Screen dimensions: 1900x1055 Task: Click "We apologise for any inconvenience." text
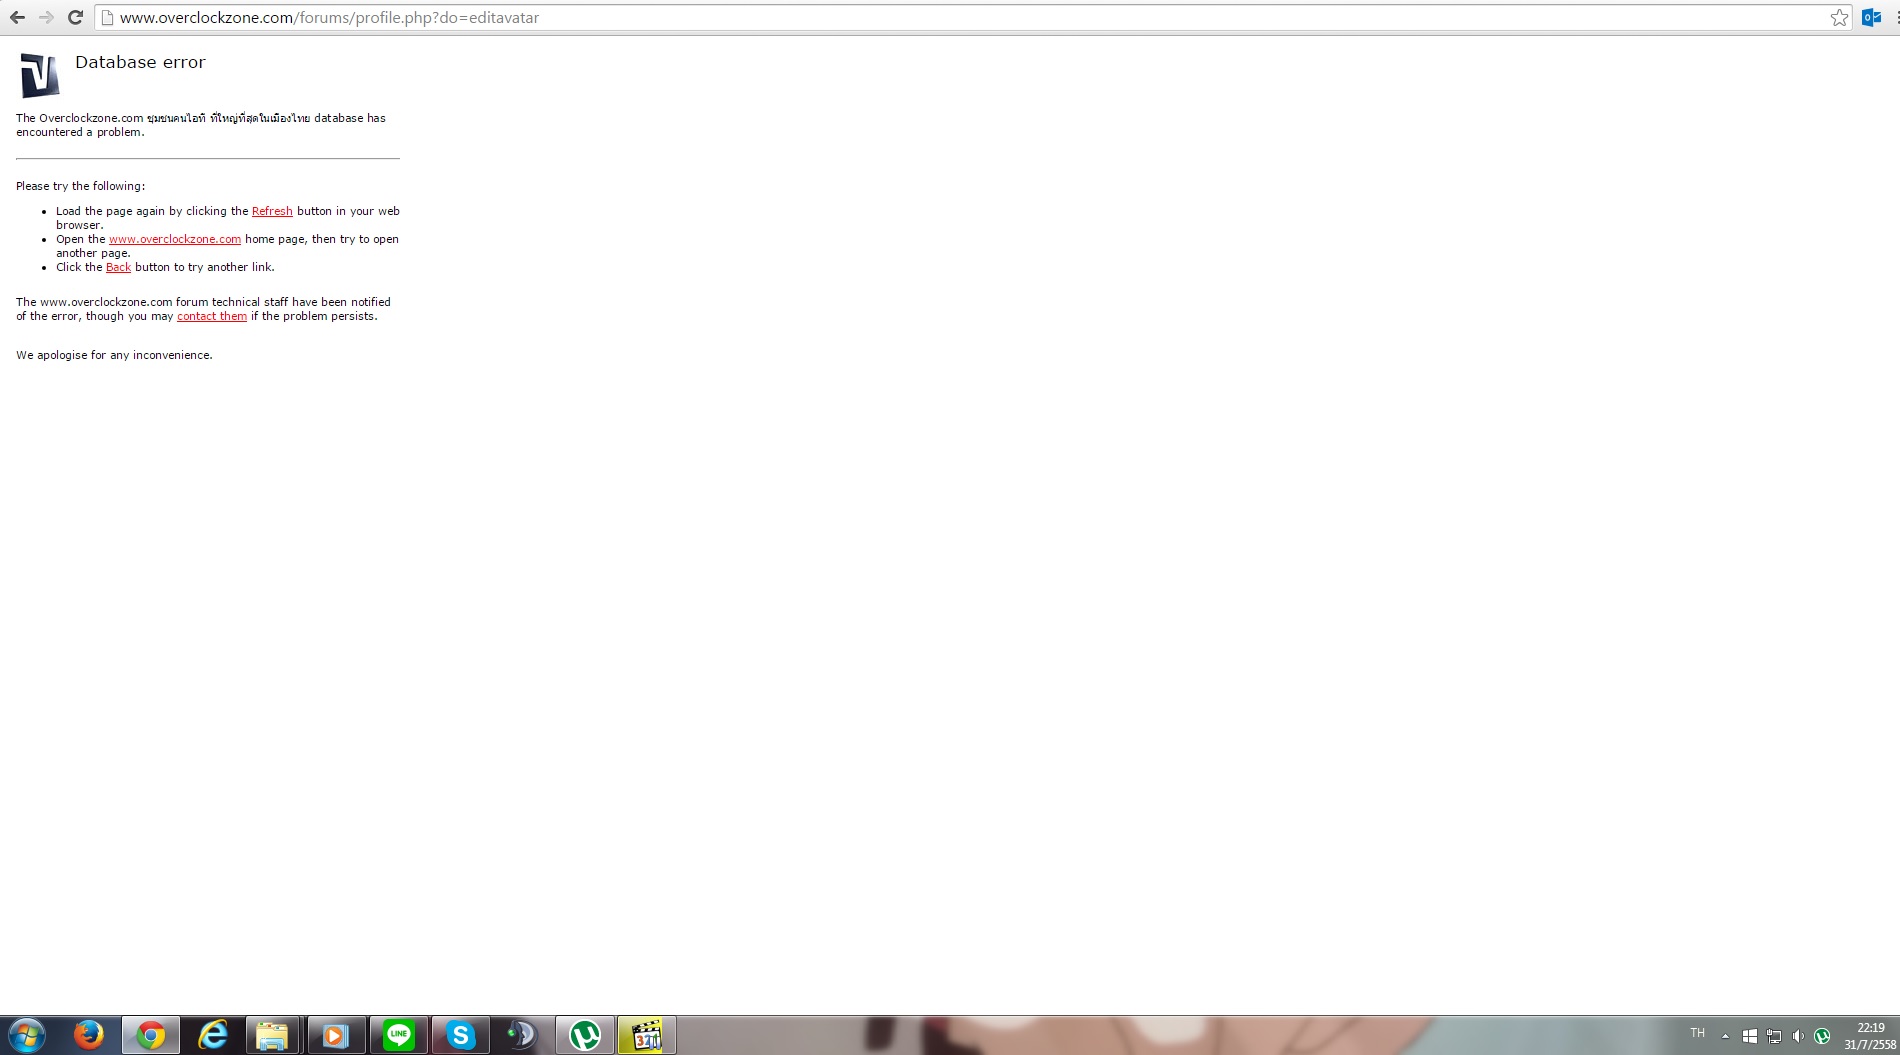point(114,355)
